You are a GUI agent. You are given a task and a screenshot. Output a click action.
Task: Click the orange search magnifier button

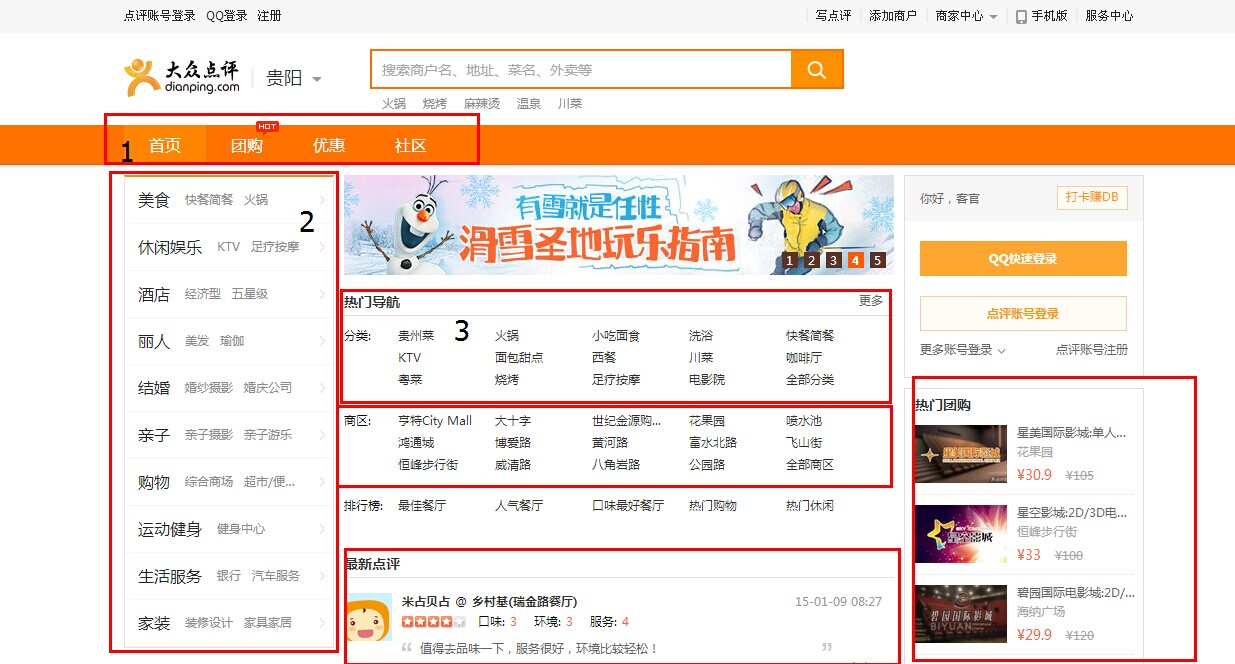[x=817, y=69]
